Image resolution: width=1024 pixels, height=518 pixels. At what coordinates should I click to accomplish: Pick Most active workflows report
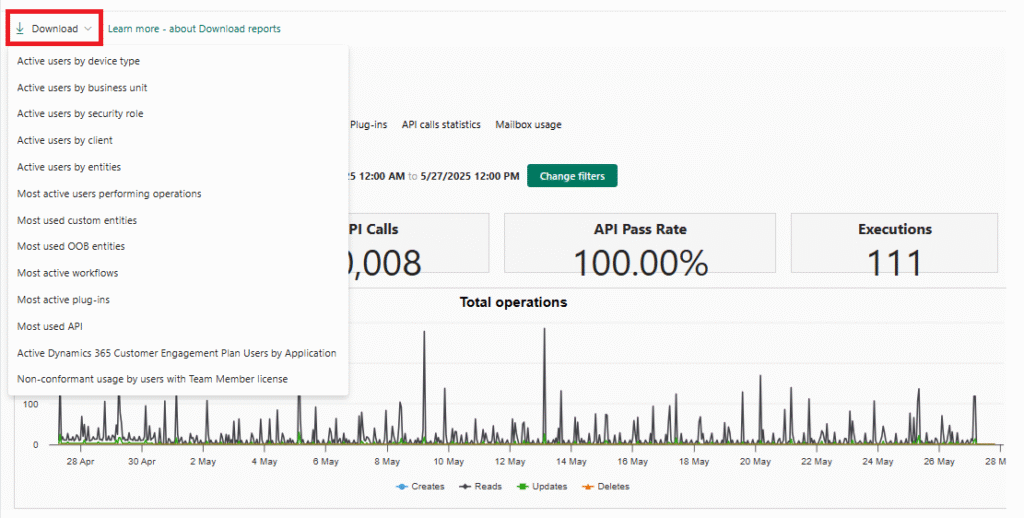(66, 273)
